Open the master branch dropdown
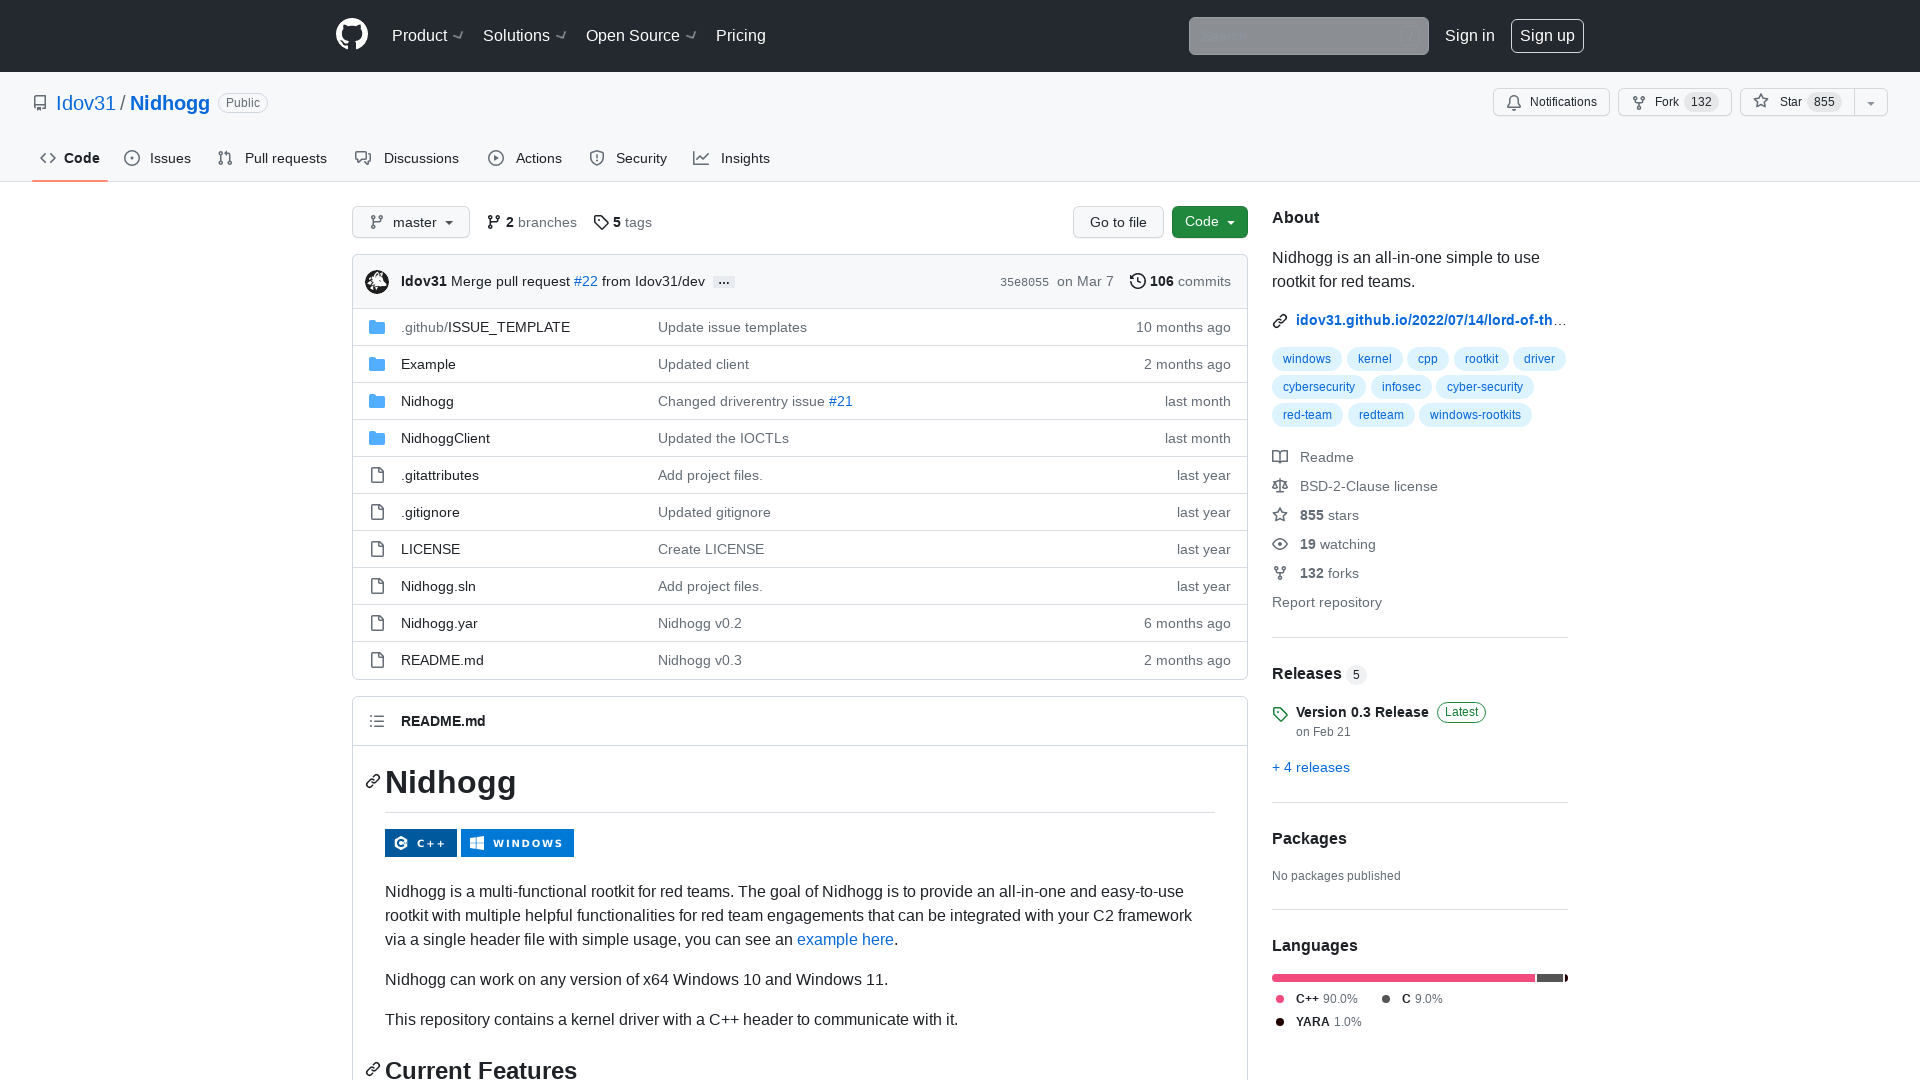1920x1080 pixels. (410, 222)
